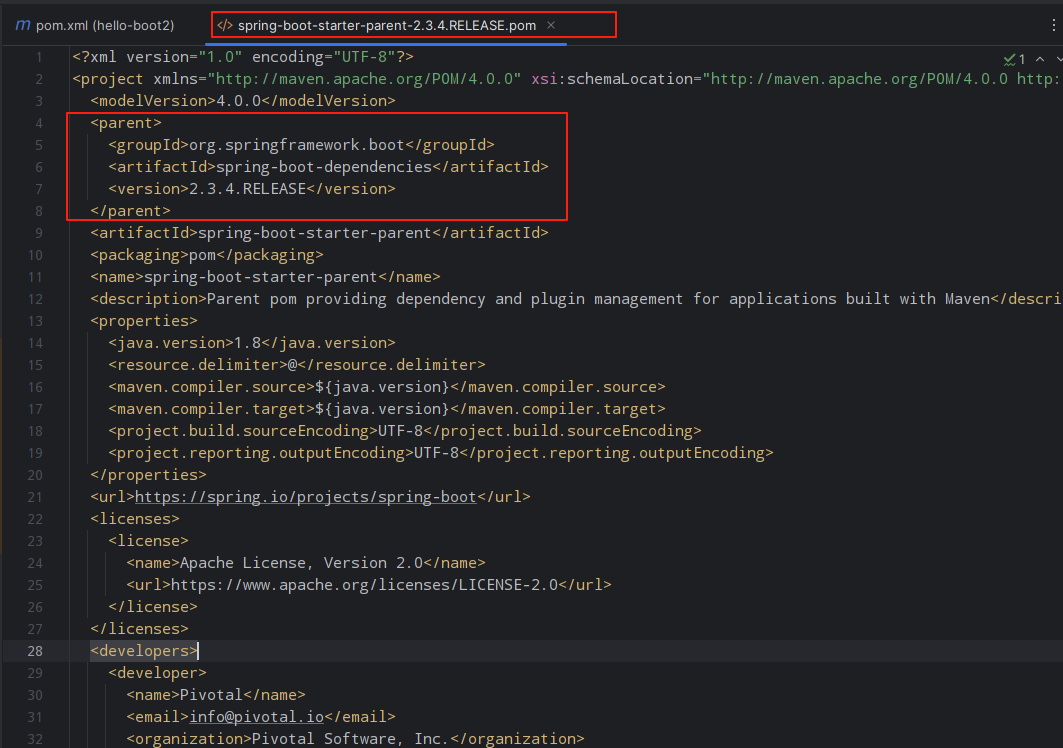Click green typo inspection checkmark widget
The width and height of the screenshot is (1063, 748).
tap(1009, 59)
